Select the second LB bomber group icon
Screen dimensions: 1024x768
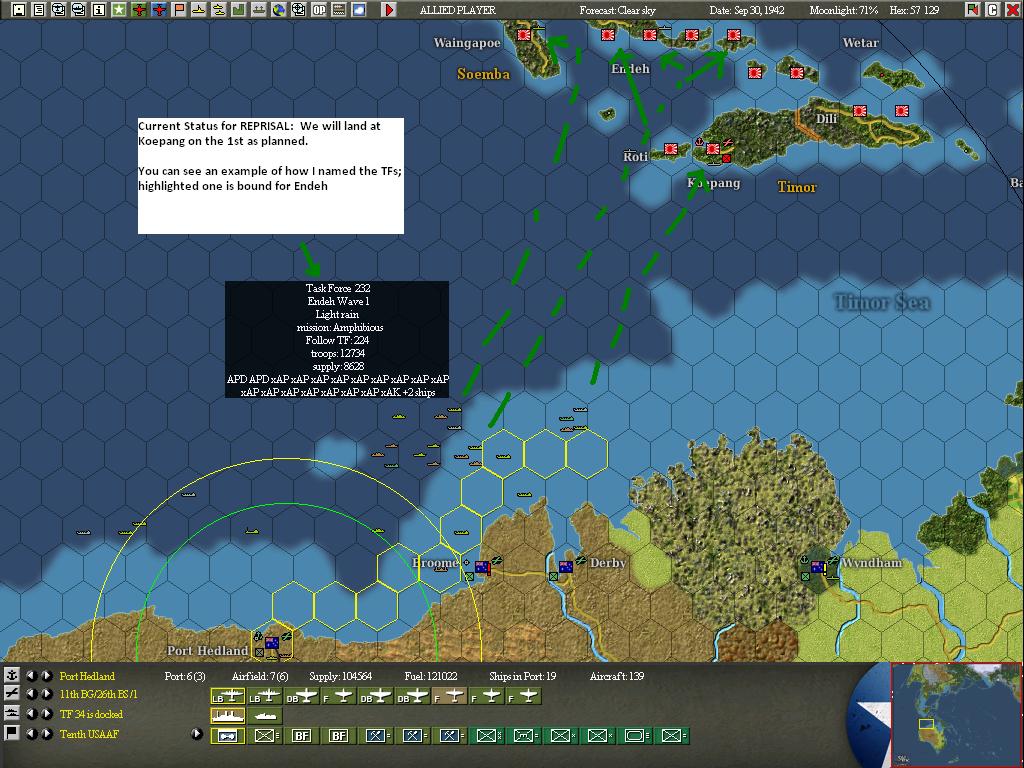click(264, 696)
